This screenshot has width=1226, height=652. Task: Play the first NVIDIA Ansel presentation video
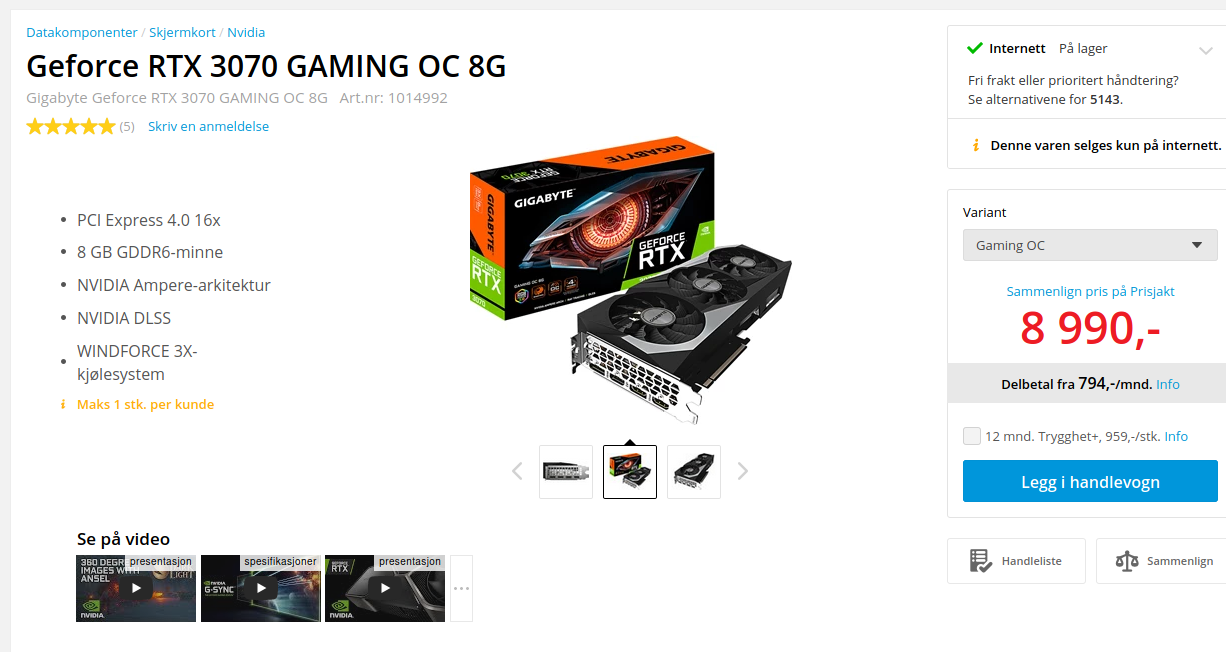point(136,588)
